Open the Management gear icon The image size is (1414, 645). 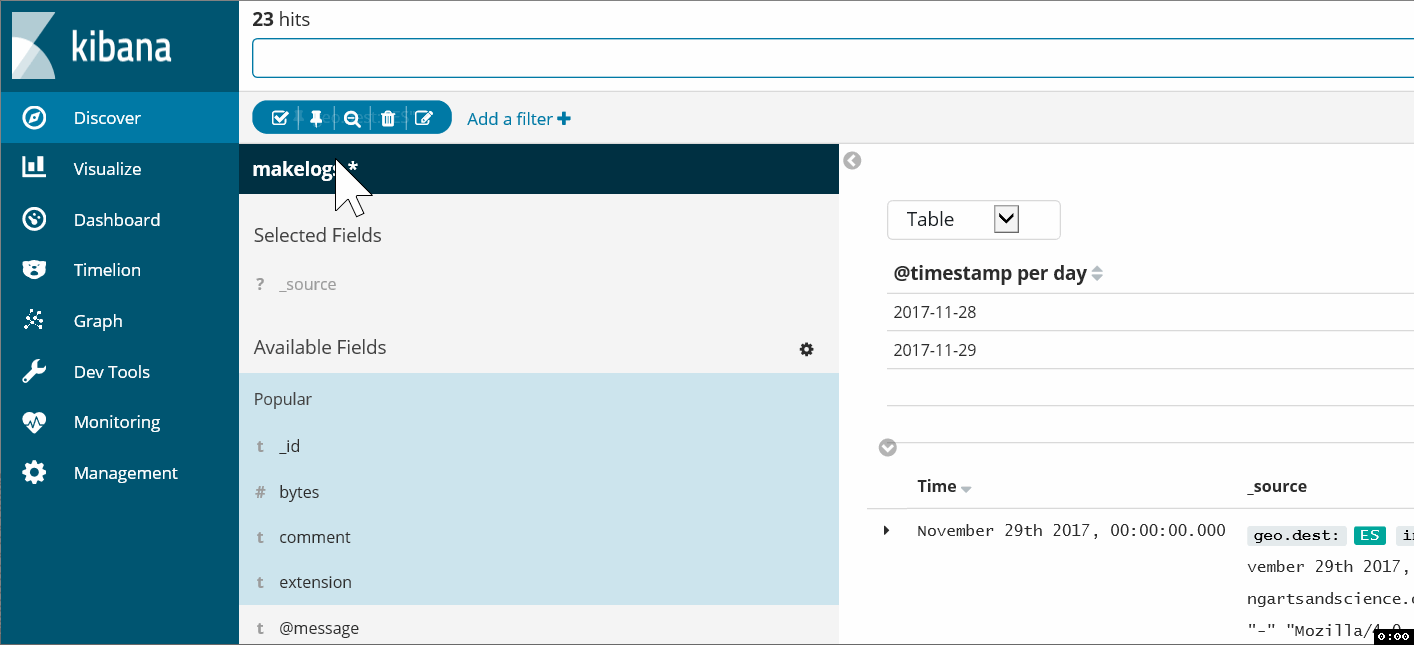34,473
